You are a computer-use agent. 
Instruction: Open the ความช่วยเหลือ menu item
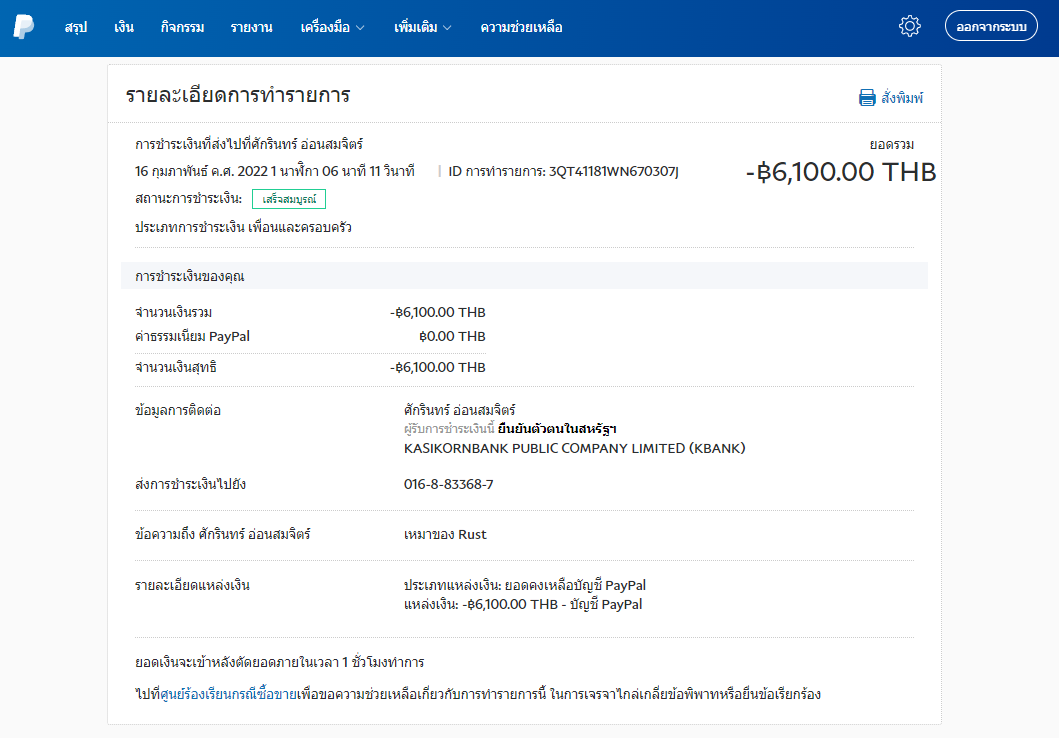click(521, 28)
